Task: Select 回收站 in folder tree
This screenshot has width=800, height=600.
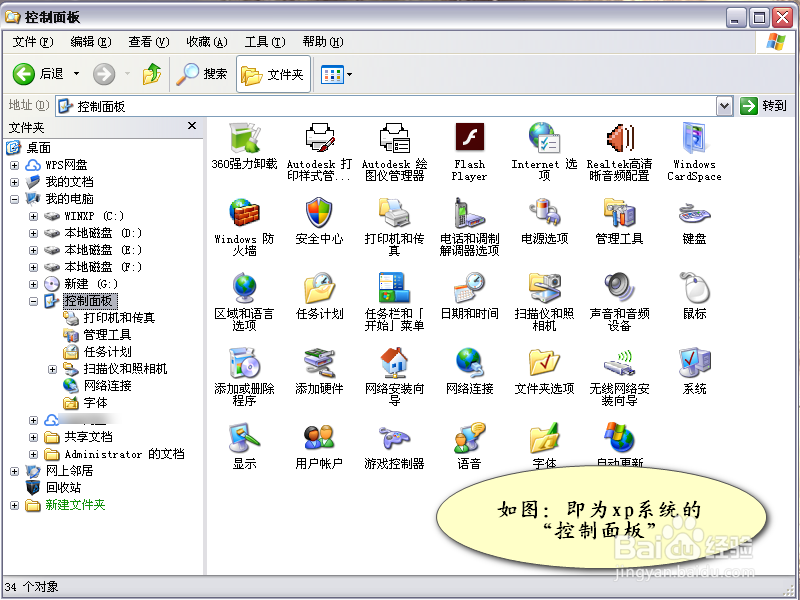Action: (63, 488)
